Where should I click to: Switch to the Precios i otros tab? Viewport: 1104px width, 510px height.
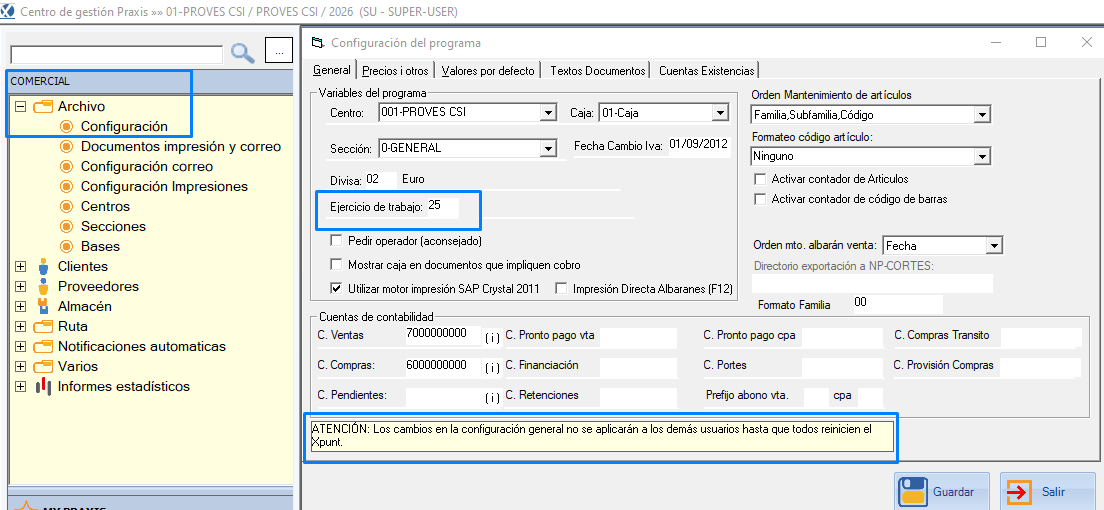[x=396, y=70]
